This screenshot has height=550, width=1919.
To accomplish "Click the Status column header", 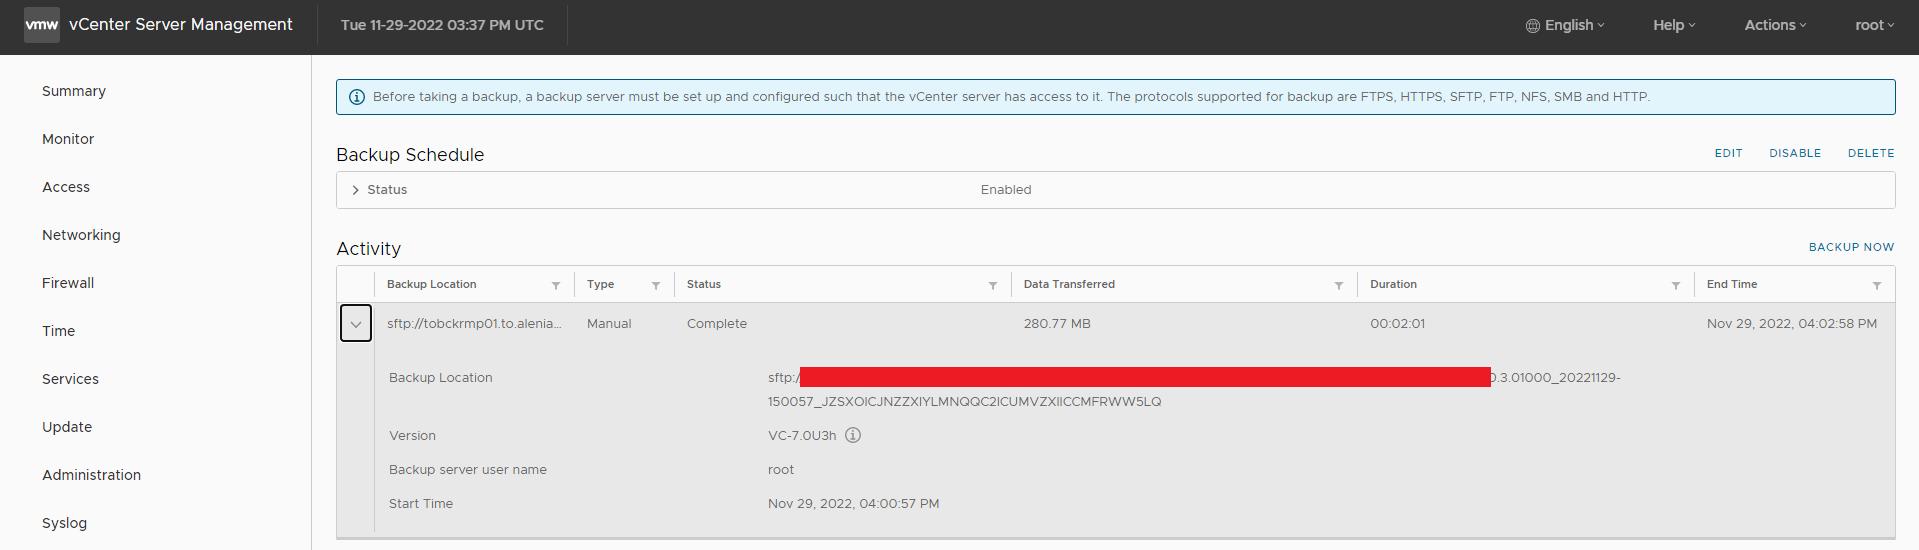I will click(704, 285).
